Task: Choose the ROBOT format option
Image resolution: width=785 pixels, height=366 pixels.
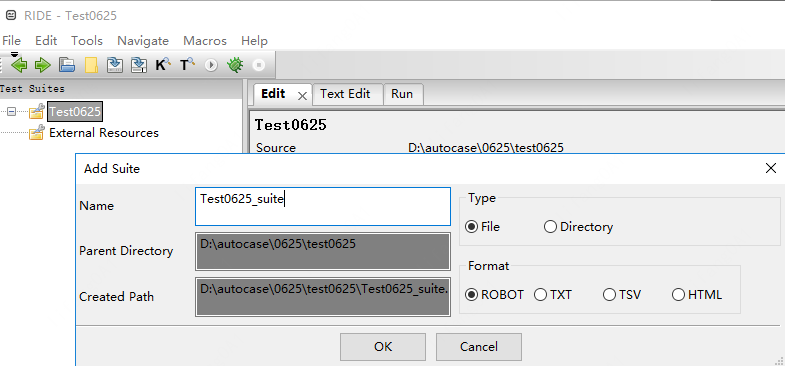Action: coord(471,295)
